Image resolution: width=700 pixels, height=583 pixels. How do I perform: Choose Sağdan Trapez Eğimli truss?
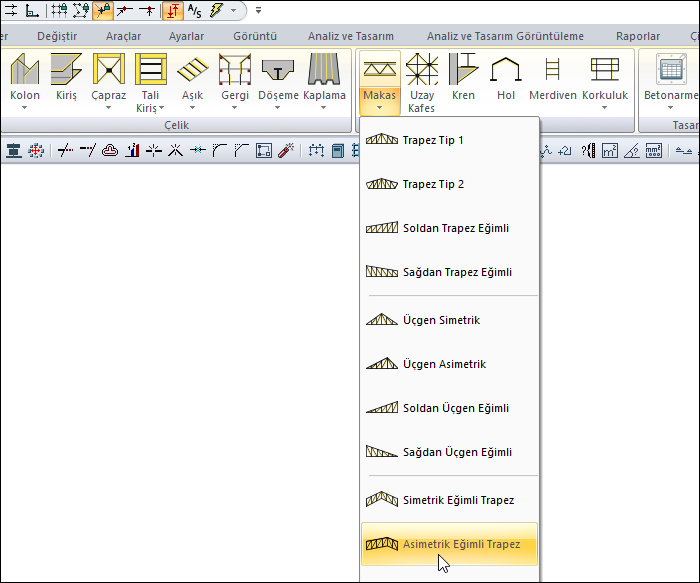457,272
